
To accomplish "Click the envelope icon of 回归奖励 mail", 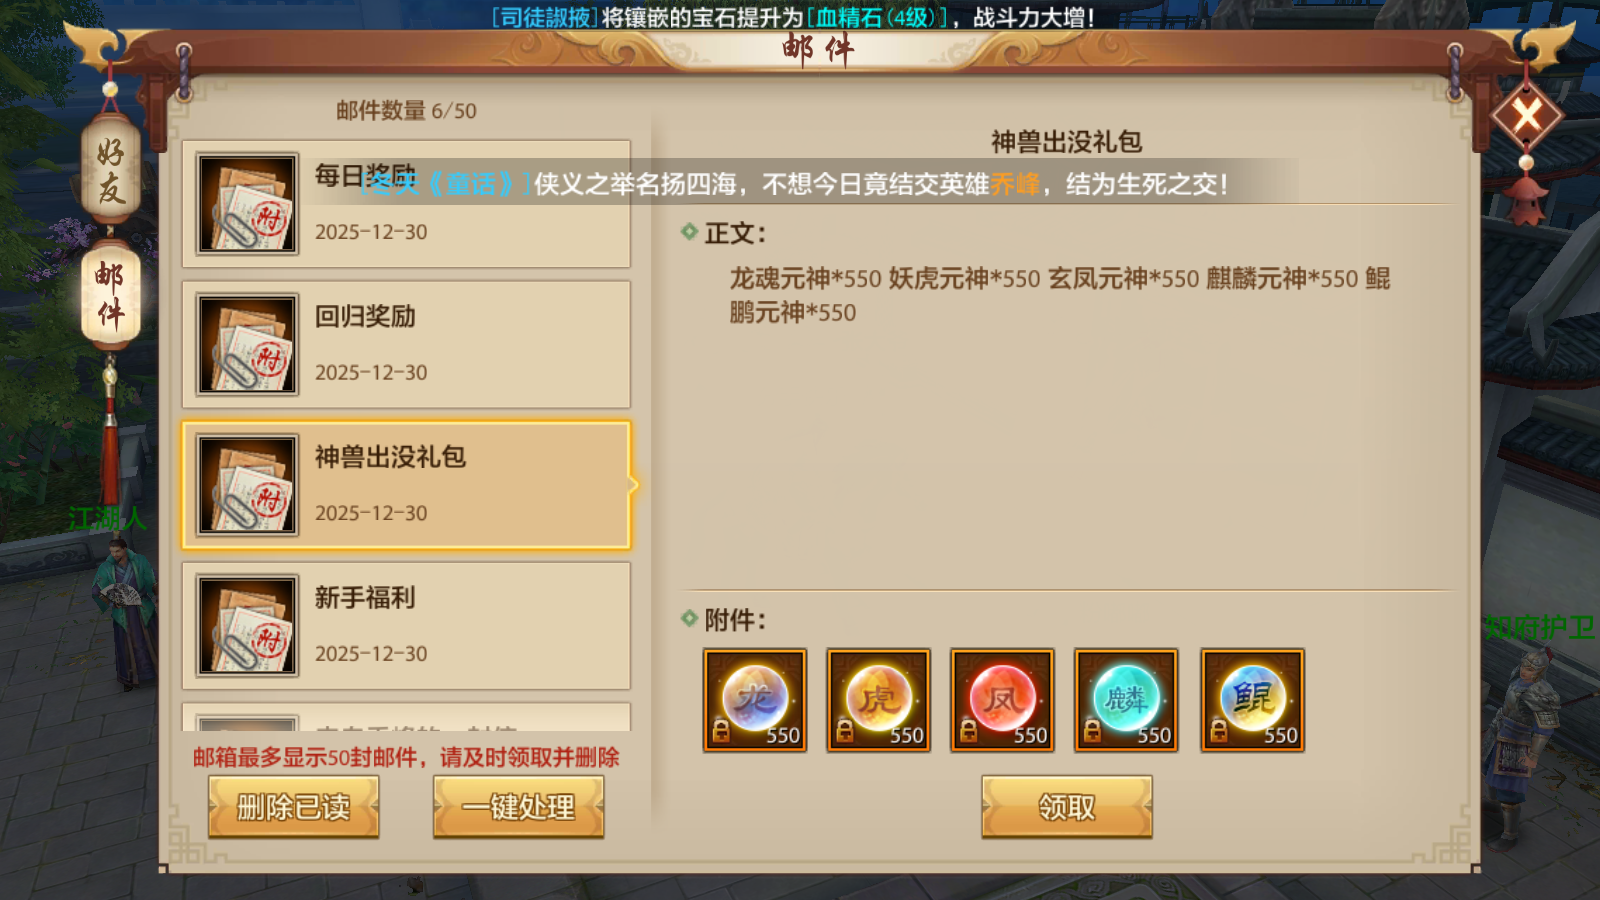I will [247, 344].
